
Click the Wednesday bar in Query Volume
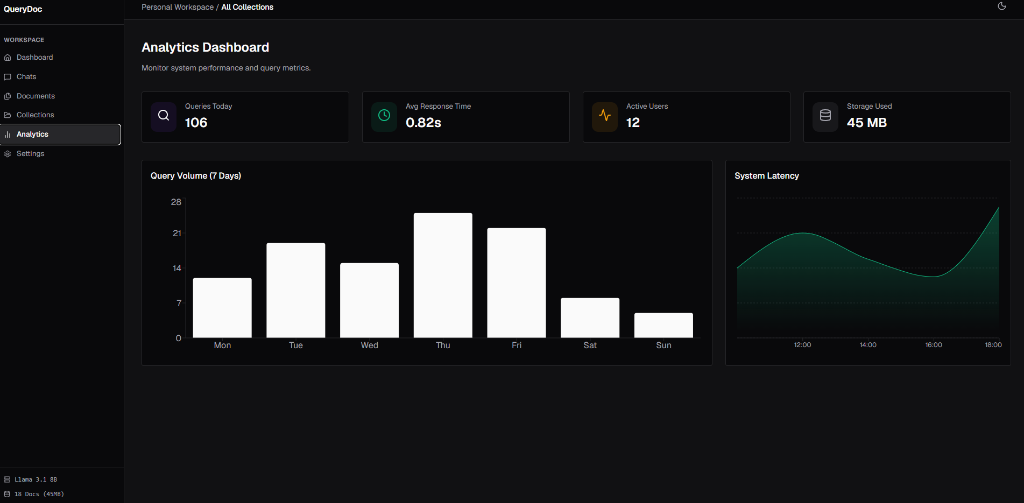pos(370,300)
